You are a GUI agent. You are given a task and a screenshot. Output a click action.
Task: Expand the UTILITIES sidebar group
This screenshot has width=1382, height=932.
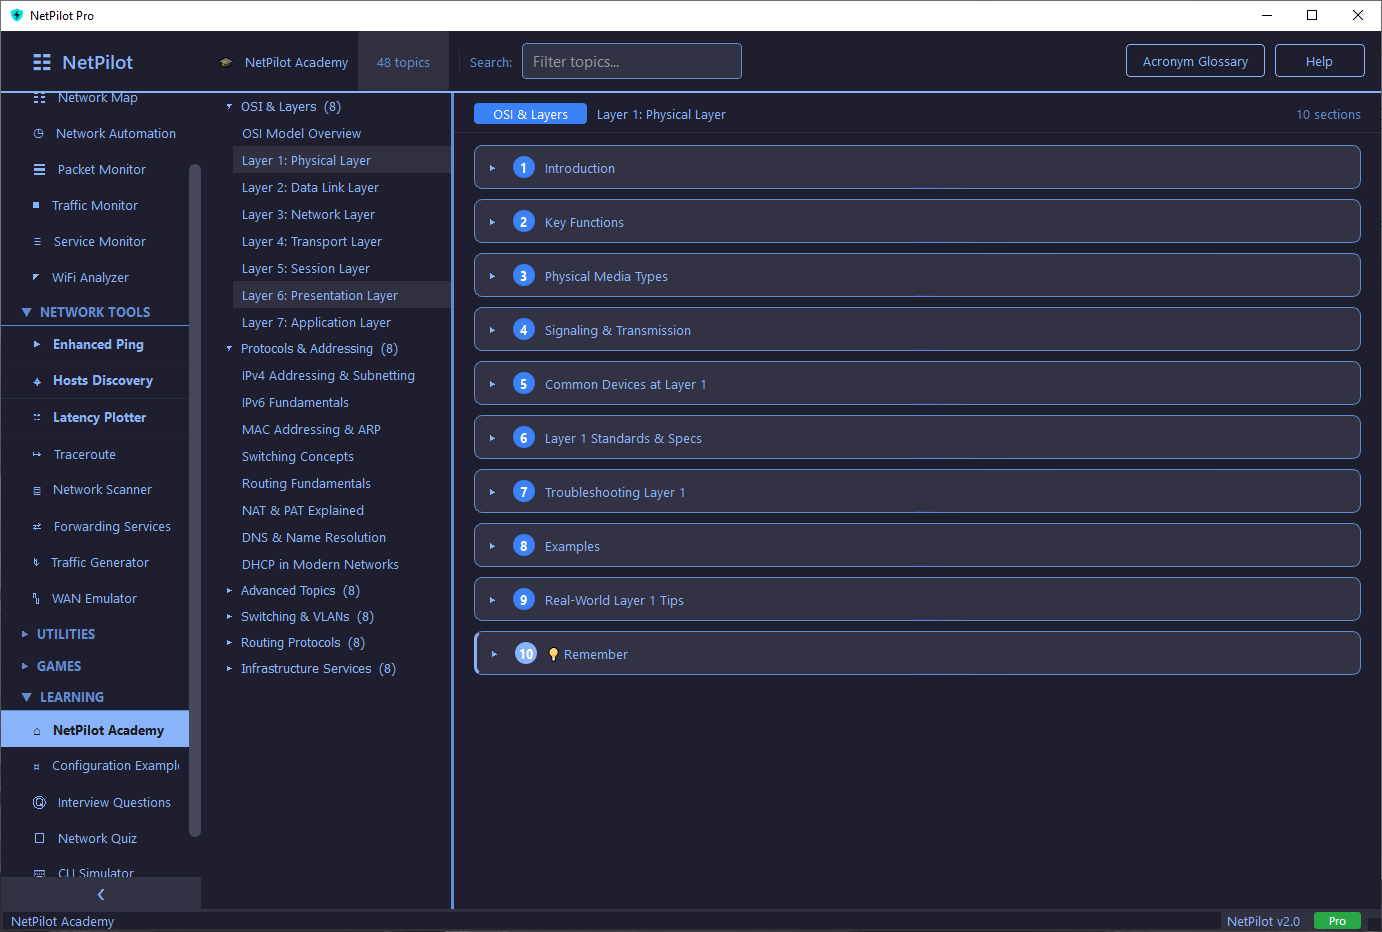tap(25, 635)
